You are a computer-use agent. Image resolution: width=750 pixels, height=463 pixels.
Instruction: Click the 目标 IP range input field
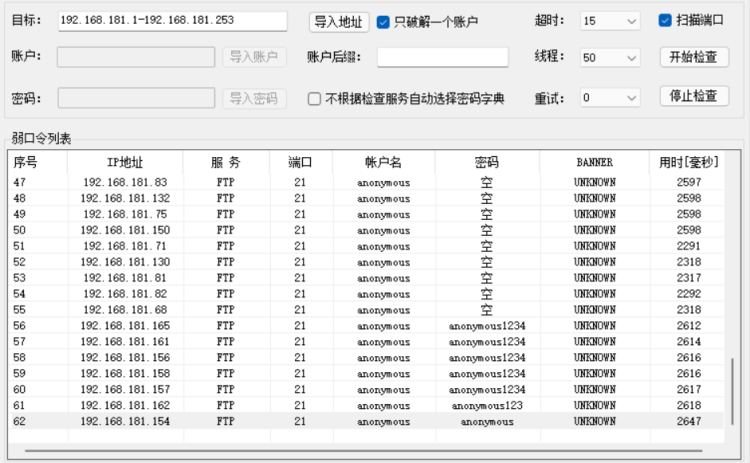[173, 21]
